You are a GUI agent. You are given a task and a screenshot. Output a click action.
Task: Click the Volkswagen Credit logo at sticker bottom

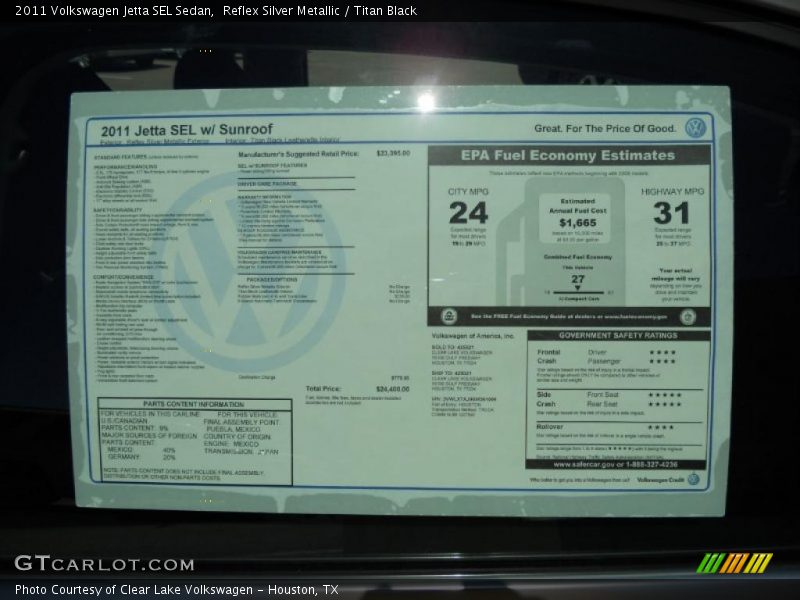(x=693, y=479)
